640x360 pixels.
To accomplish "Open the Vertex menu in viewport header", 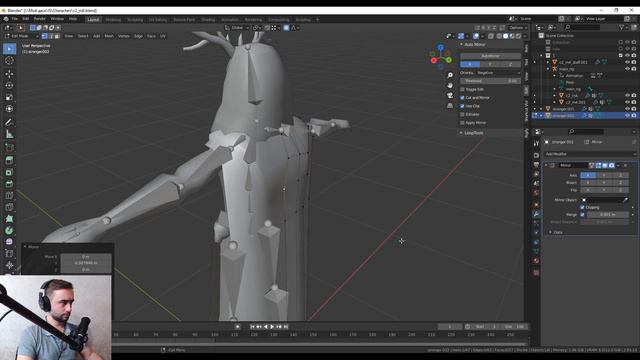I will (124, 36).
